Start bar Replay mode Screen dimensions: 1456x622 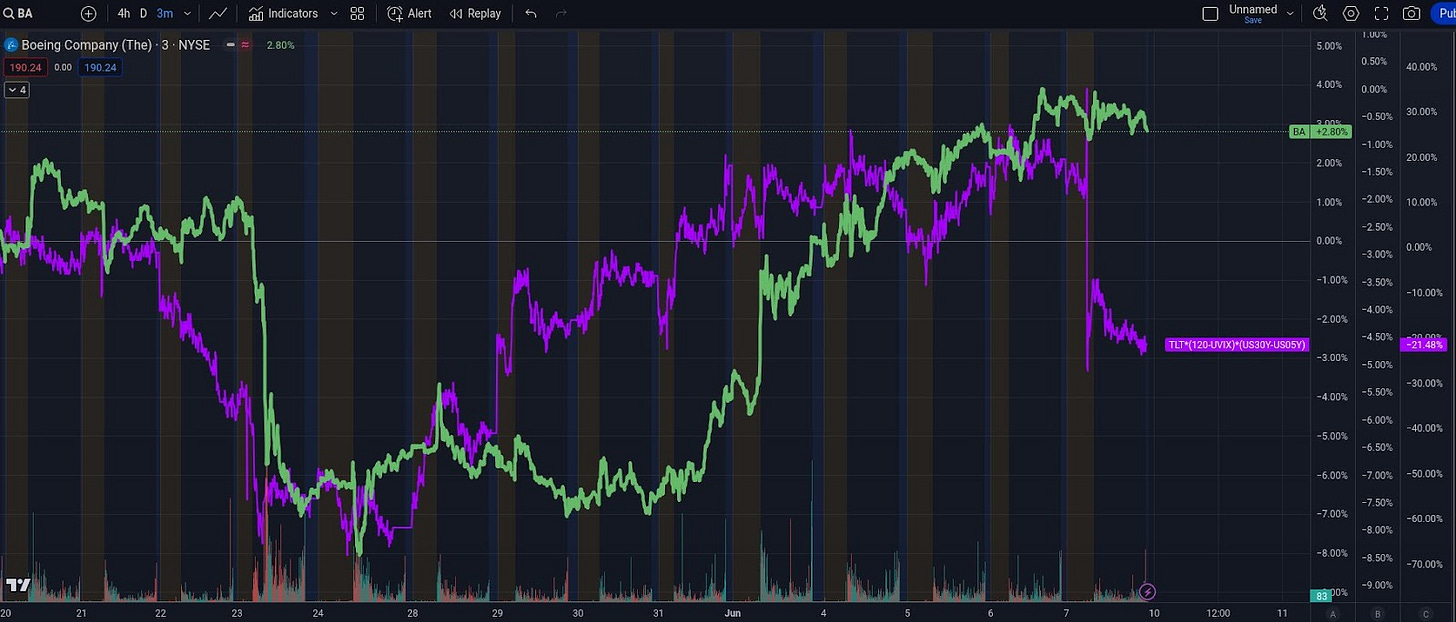pyautogui.click(x=475, y=13)
